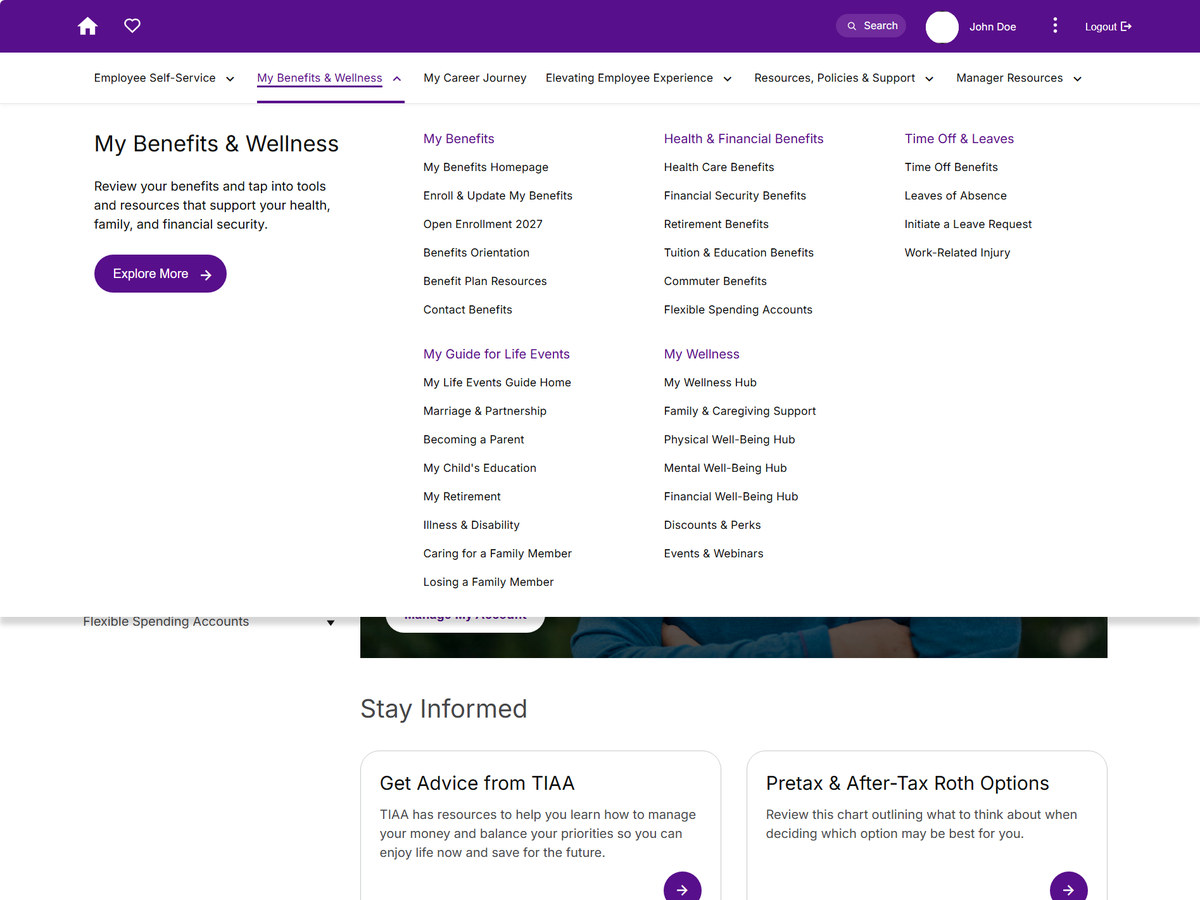Screen dimensions: 1200x900
Task: Select Elevating Employee Experience menu label
Action: 629,78
